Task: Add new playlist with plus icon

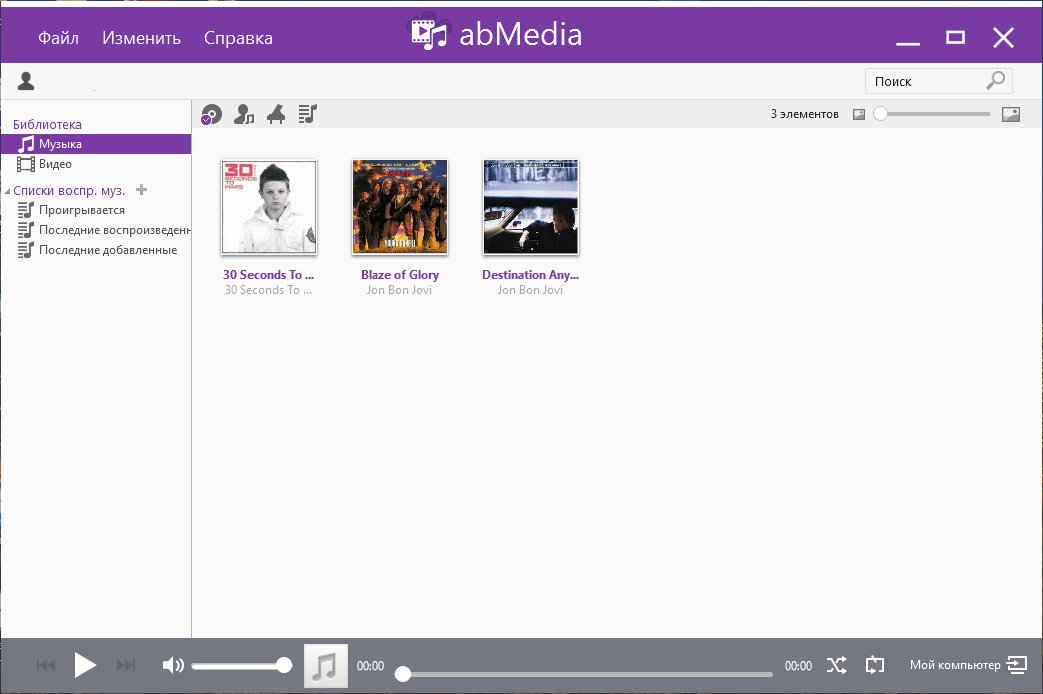Action: pos(141,190)
